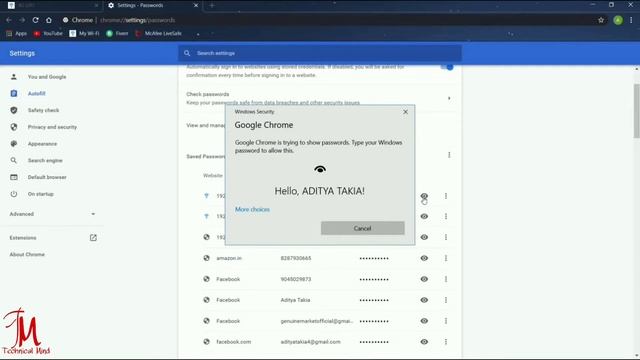This screenshot has width=640, height=360.
Task: Open the More choices link
Action: (252, 209)
